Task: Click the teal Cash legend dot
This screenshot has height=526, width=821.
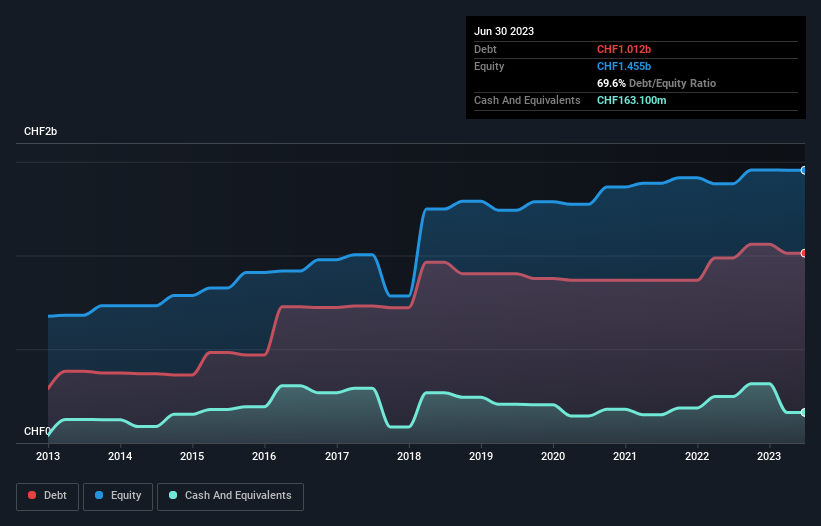Action: [x=173, y=496]
